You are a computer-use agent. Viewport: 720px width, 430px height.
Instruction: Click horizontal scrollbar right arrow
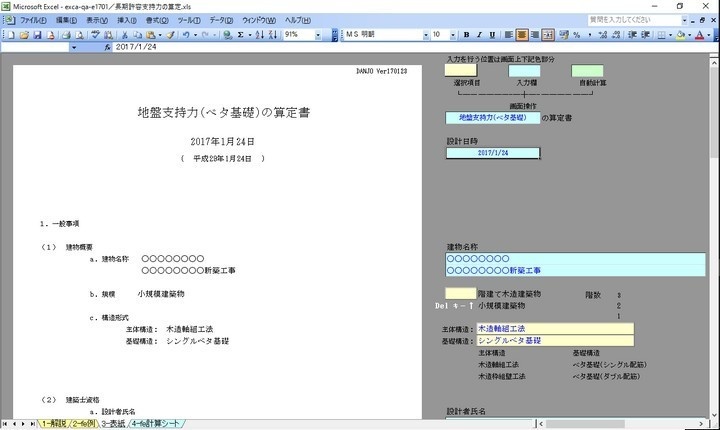pos(702,424)
